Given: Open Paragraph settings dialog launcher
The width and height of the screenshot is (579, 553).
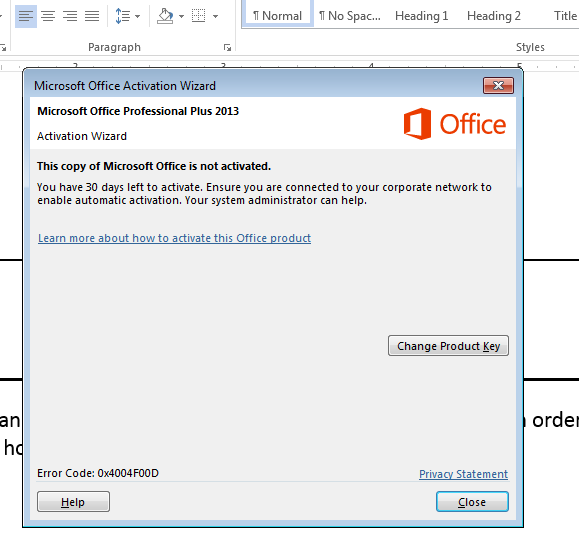Looking at the screenshot, I should 227,47.
